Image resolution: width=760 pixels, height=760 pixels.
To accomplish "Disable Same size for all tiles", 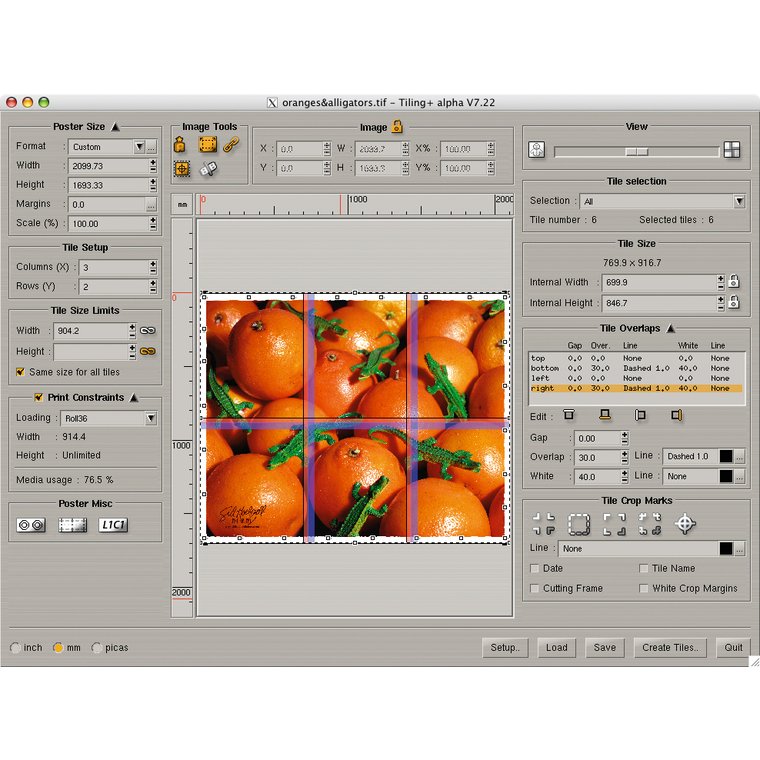I will 20,372.
